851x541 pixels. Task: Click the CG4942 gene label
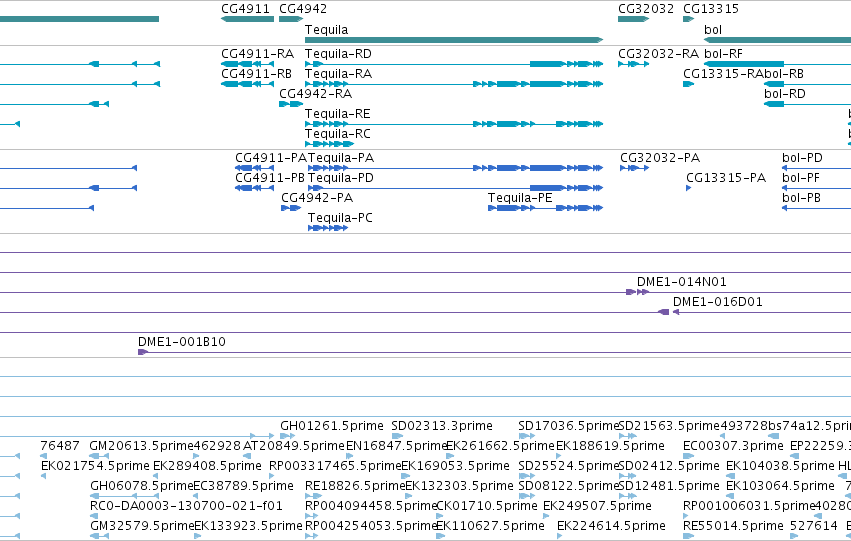[x=303, y=9]
